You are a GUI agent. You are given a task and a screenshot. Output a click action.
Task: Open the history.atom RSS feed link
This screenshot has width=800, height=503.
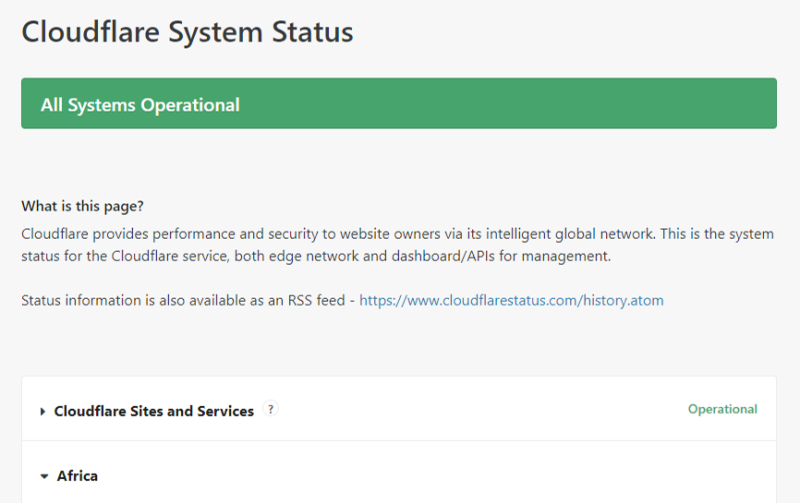(x=511, y=300)
